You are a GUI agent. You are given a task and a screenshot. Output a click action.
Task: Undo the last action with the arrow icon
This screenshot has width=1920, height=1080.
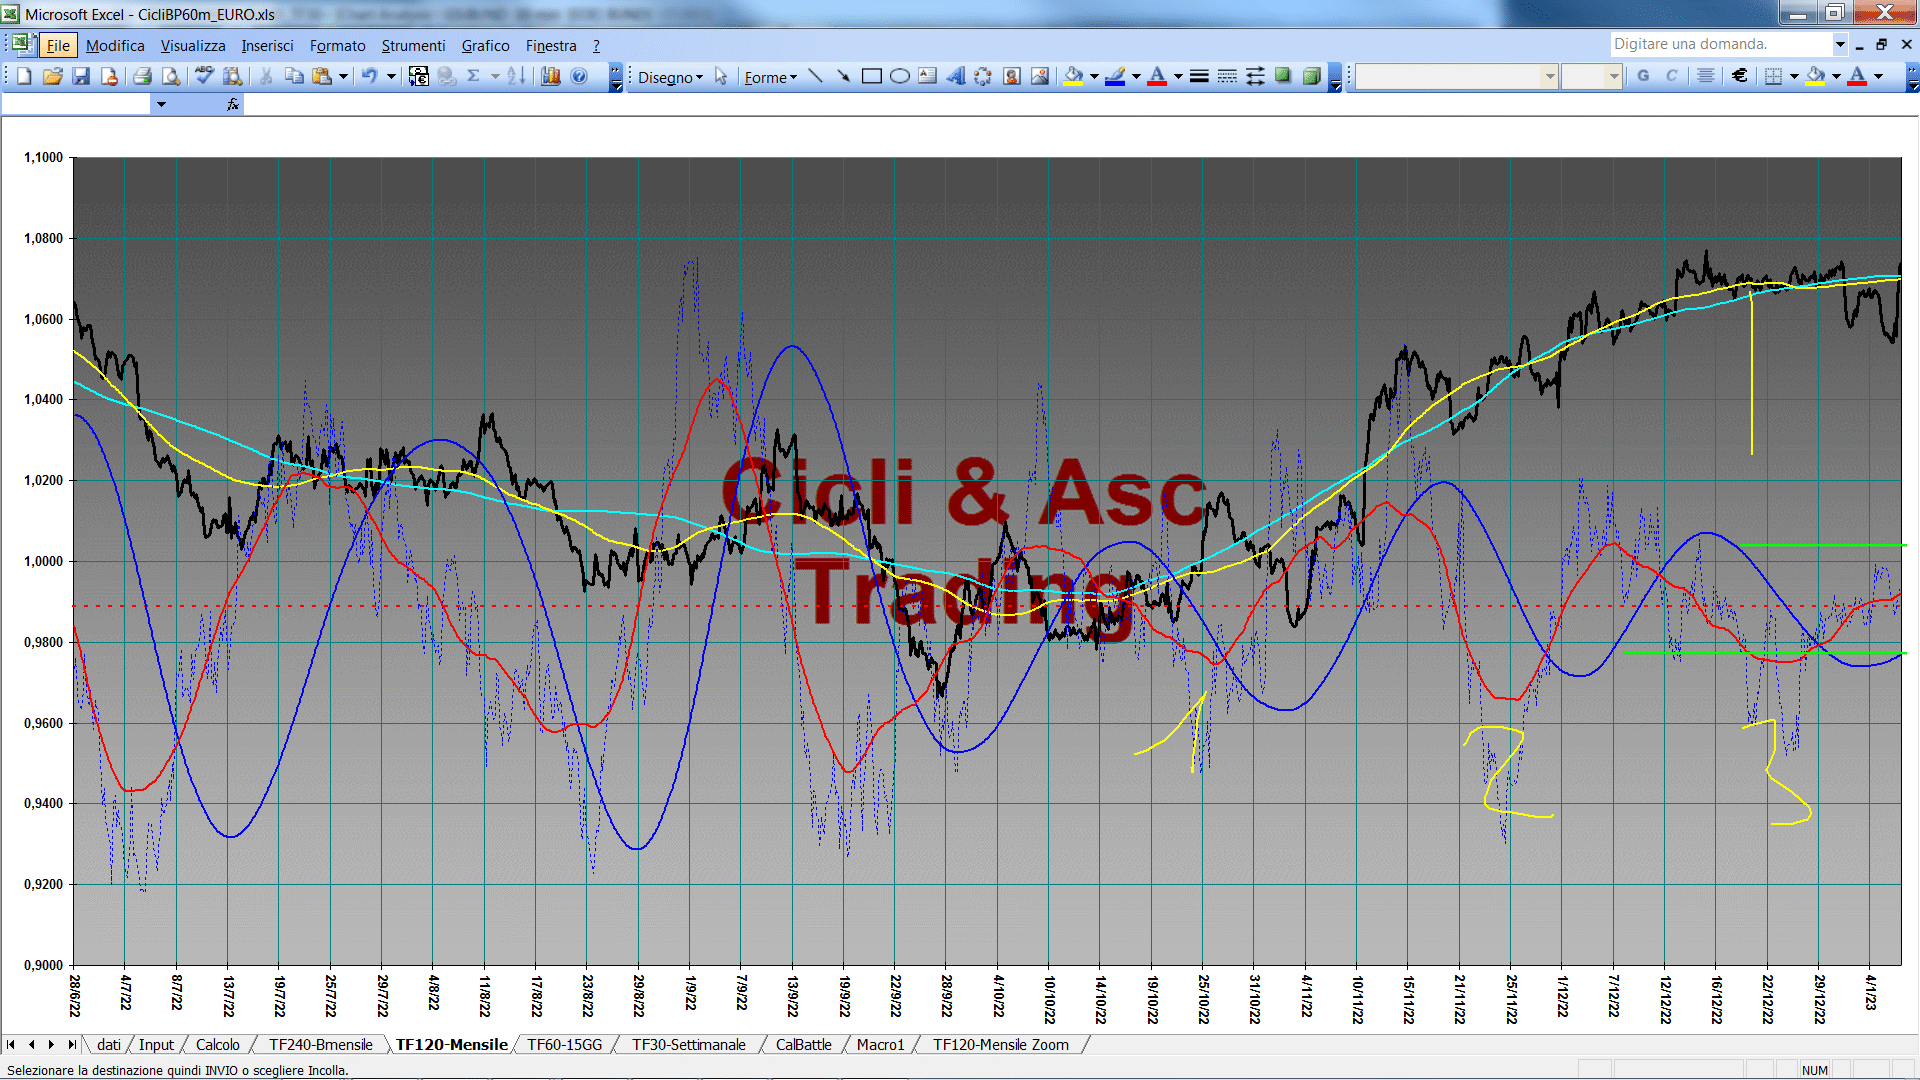(370, 76)
